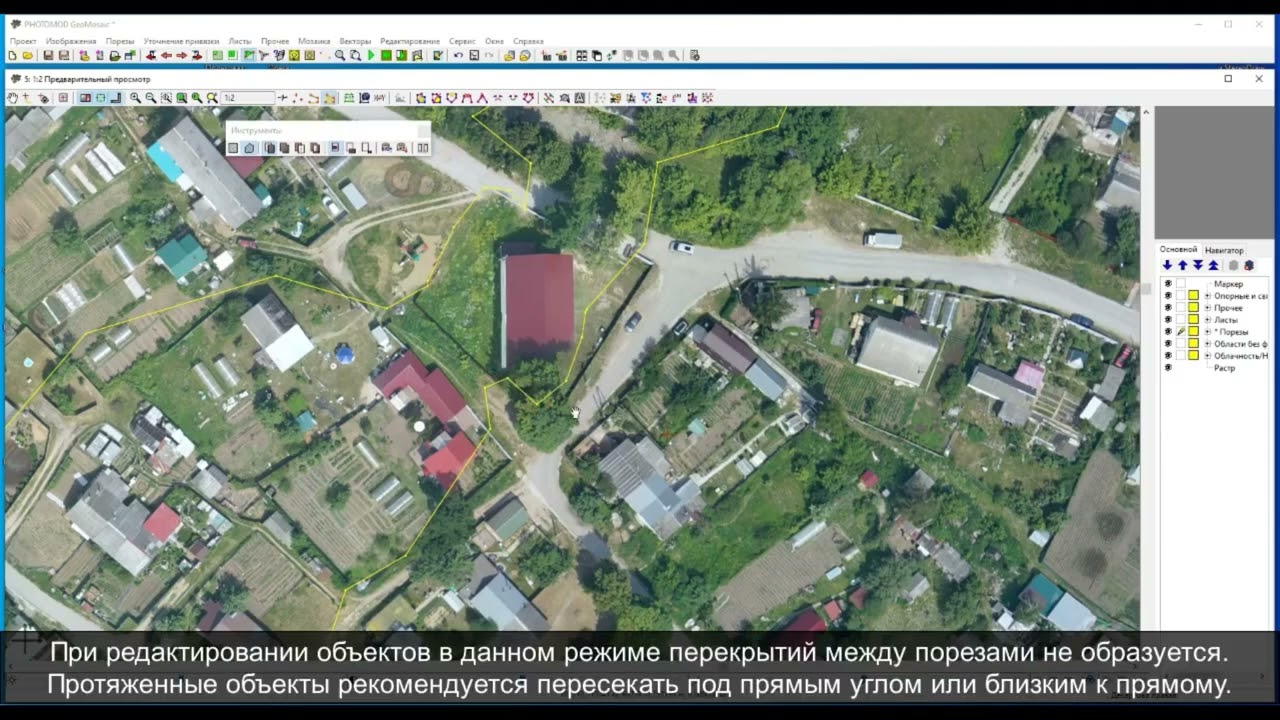Toggle visibility of Опорные и св layer
The width and height of the screenshot is (1280, 720).
pos(1168,296)
